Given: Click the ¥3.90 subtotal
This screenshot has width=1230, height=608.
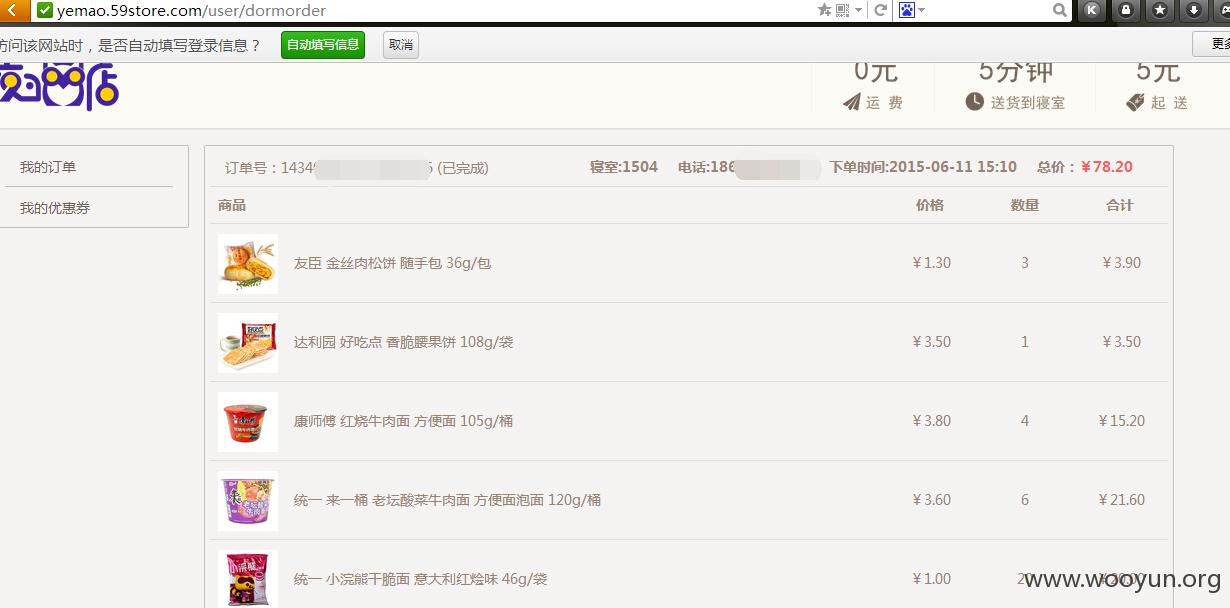Looking at the screenshot, I should [1121, 263].
